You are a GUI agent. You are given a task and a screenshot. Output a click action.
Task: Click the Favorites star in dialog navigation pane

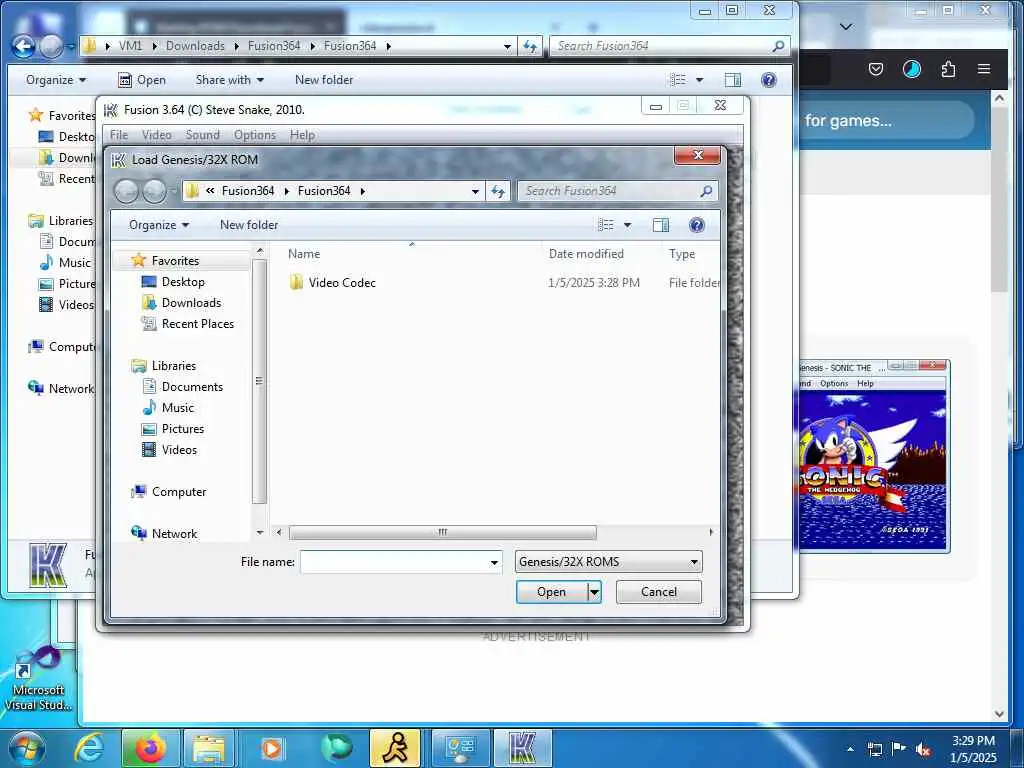coord(138,260)
